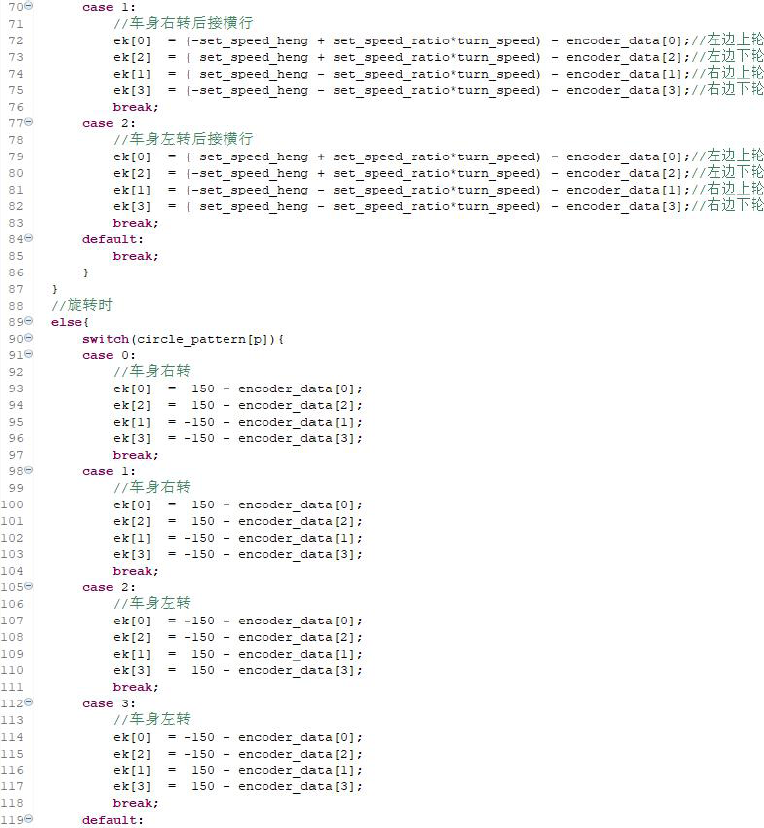The width and height of the screenshot is (764, 828).
Task: Click encoder_data[2] on line 115
Action: [297, 754]
